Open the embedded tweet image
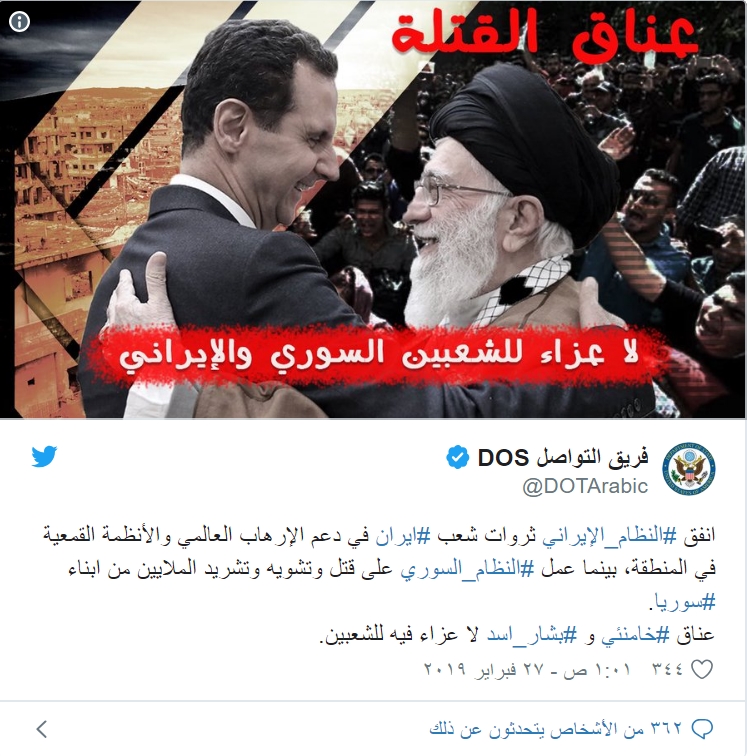Screen dimensions: 747x756 (x=373, y=209)
